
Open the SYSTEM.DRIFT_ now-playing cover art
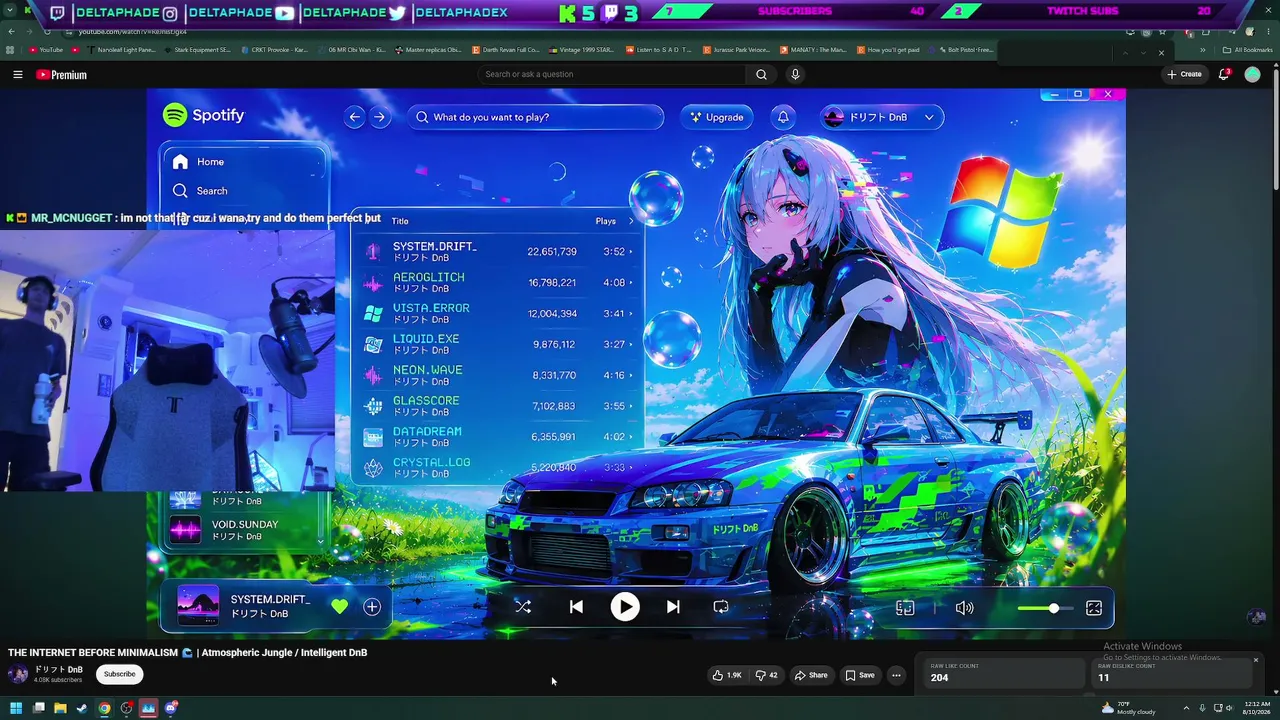coord(198,606)
